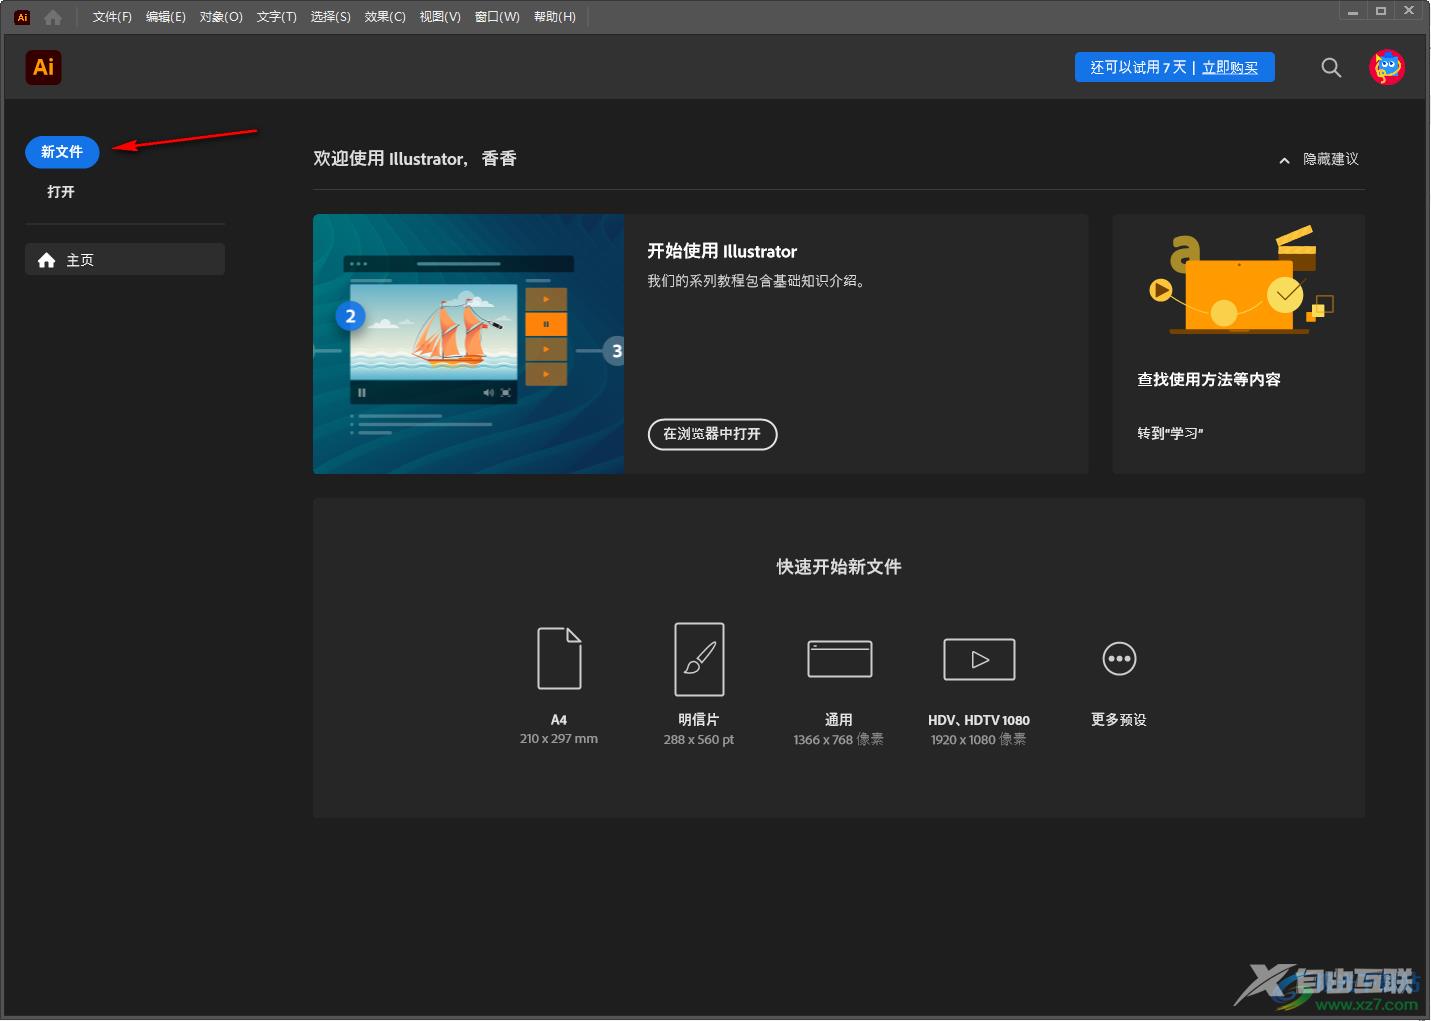Image resolution: width=1431 pixels, height=1021 pixels.
Task: Click the tutorial video thumbnail
Action: 468,344
